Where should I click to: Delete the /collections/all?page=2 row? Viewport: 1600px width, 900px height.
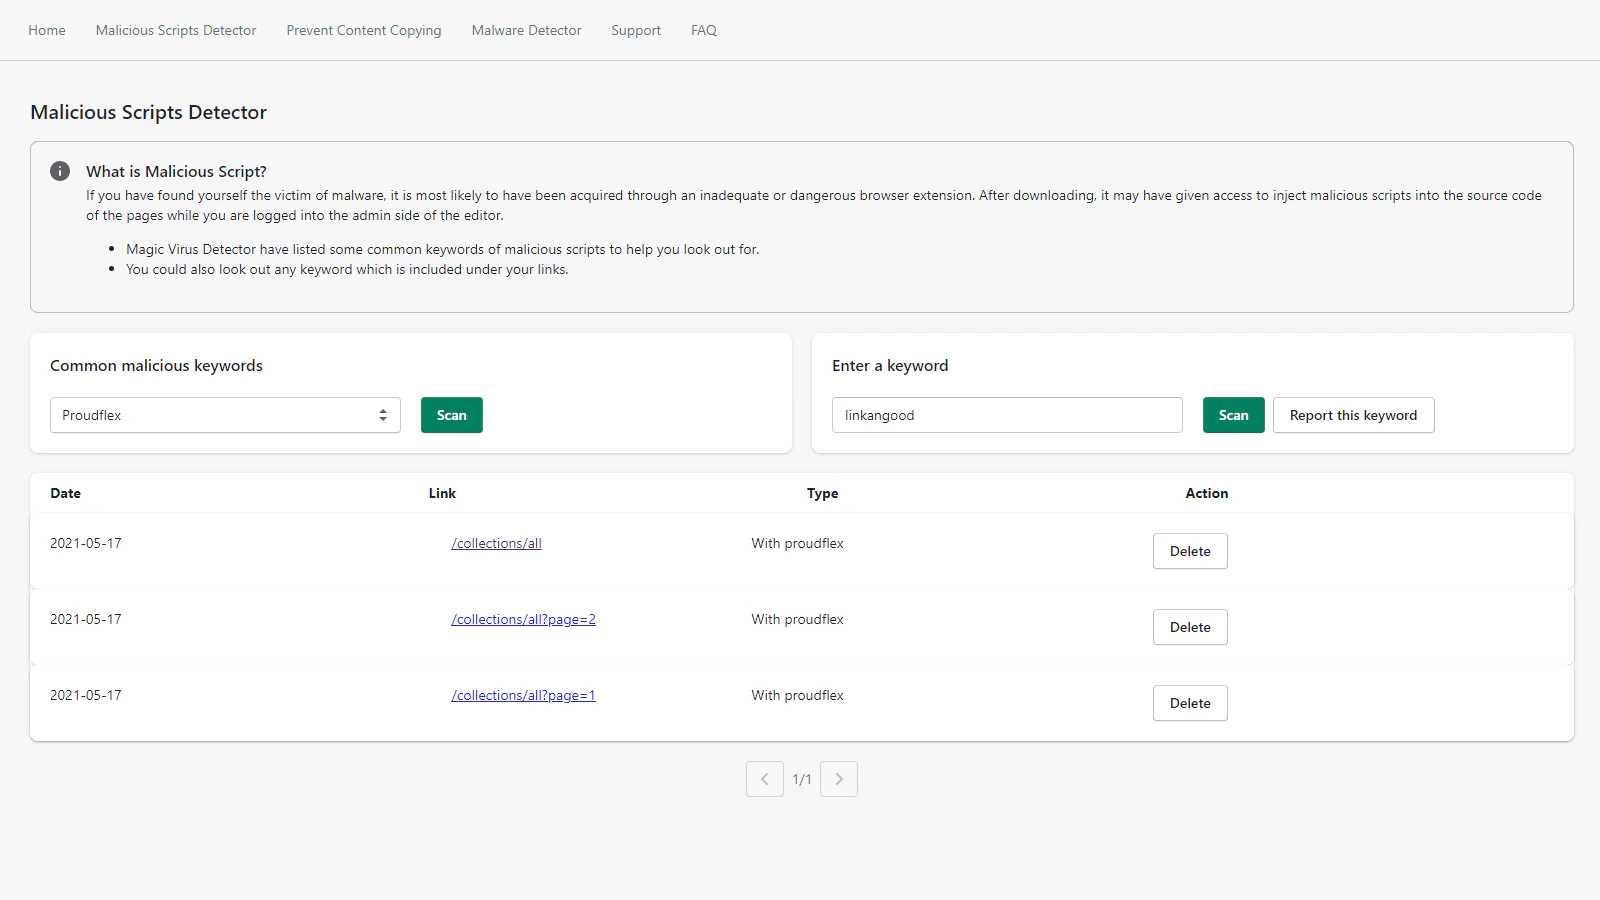click(x=1190, y=627)
